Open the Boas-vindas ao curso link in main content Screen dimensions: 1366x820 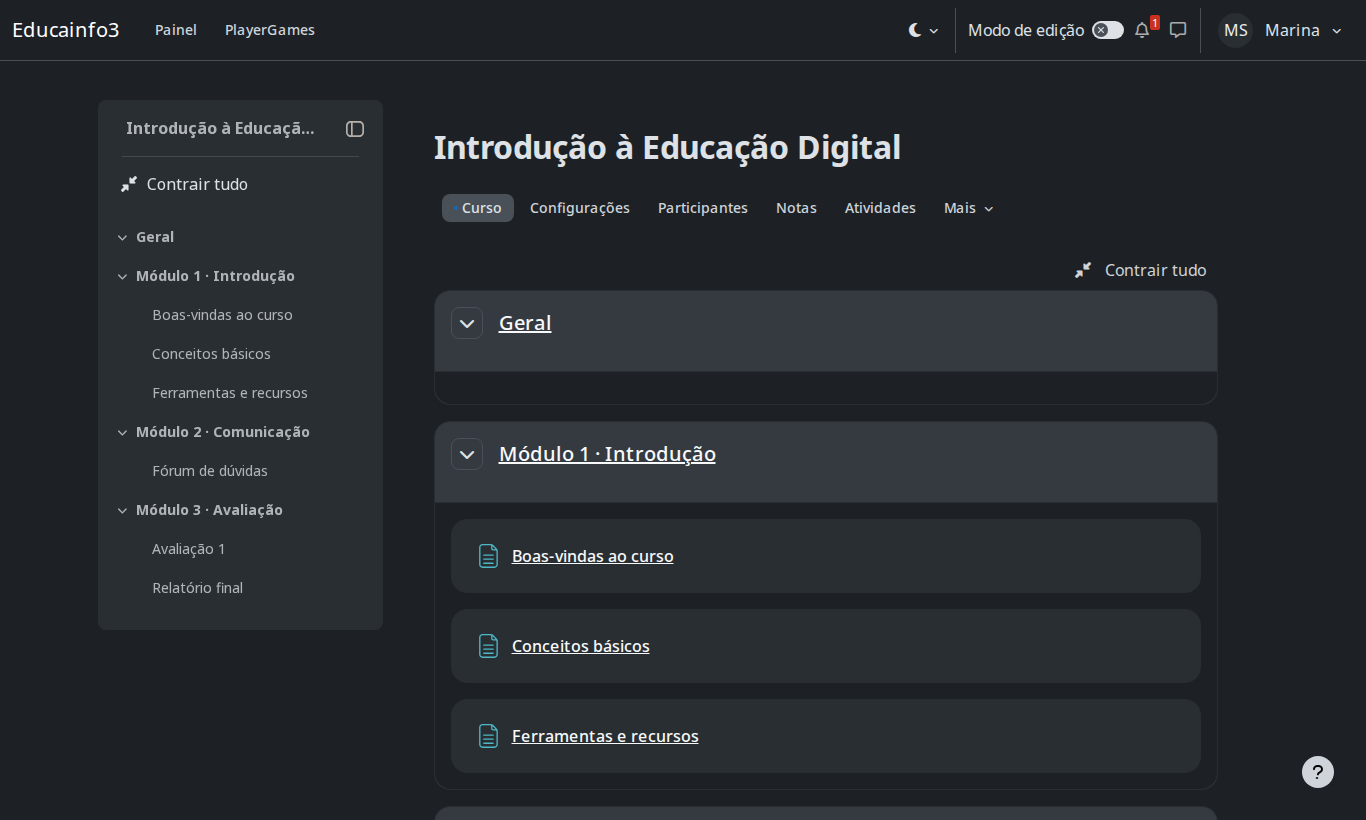593,556
